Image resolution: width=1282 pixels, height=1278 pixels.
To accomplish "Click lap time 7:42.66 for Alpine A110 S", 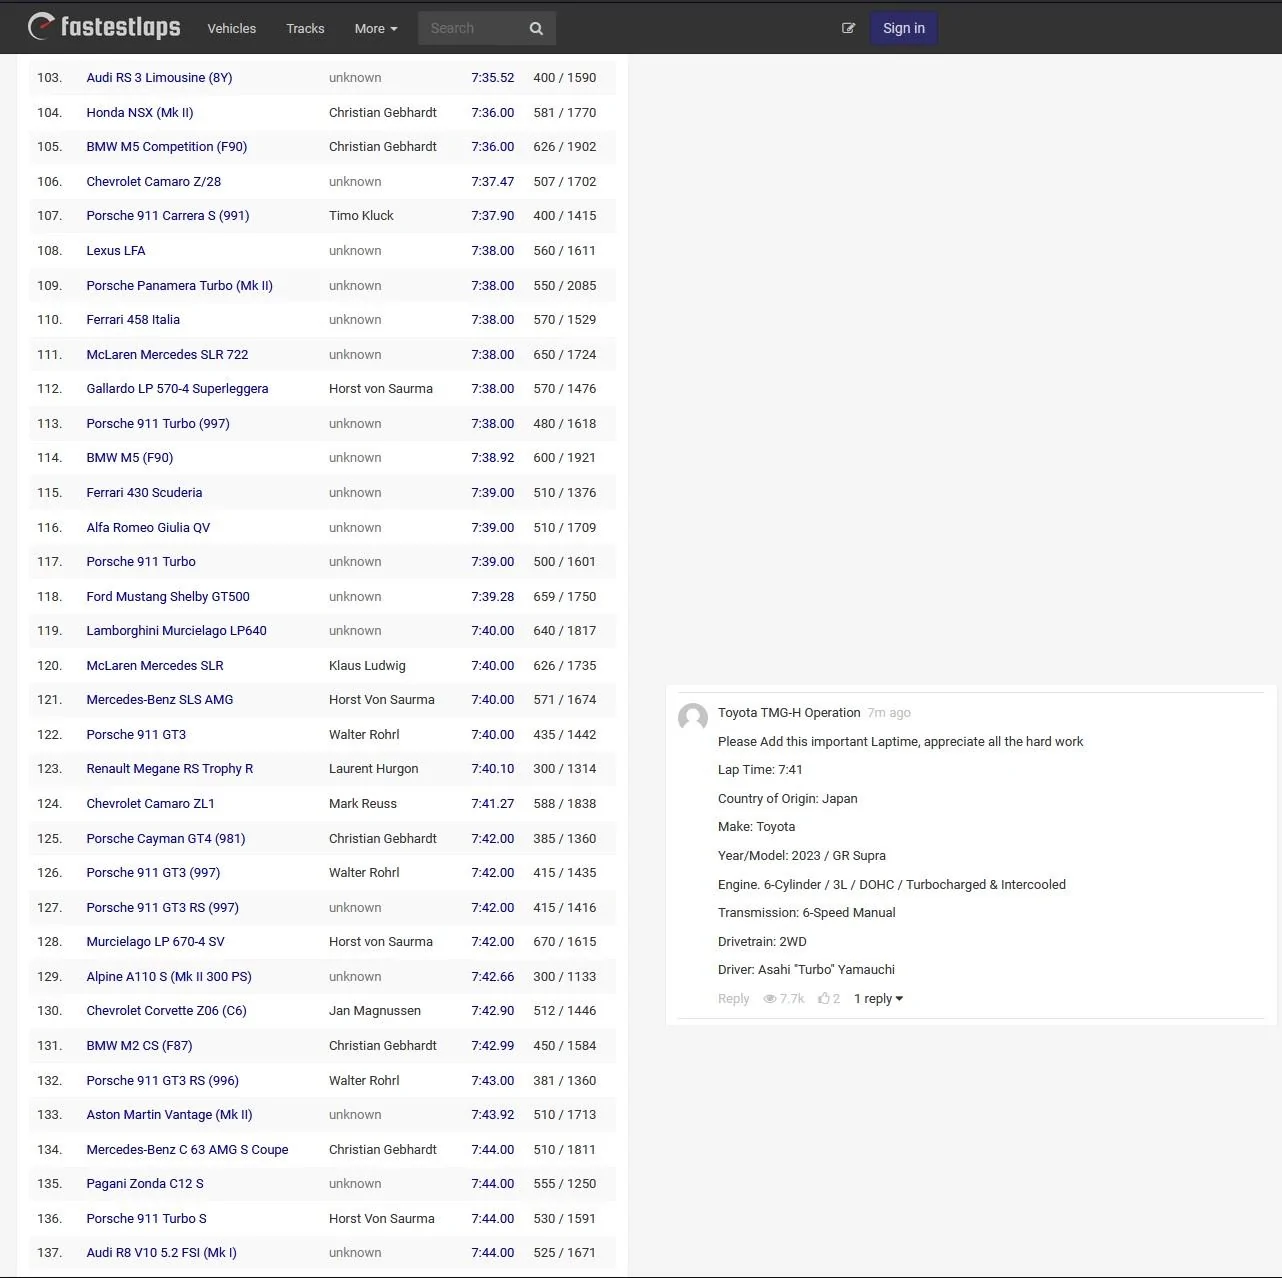I will pos(493,977).
